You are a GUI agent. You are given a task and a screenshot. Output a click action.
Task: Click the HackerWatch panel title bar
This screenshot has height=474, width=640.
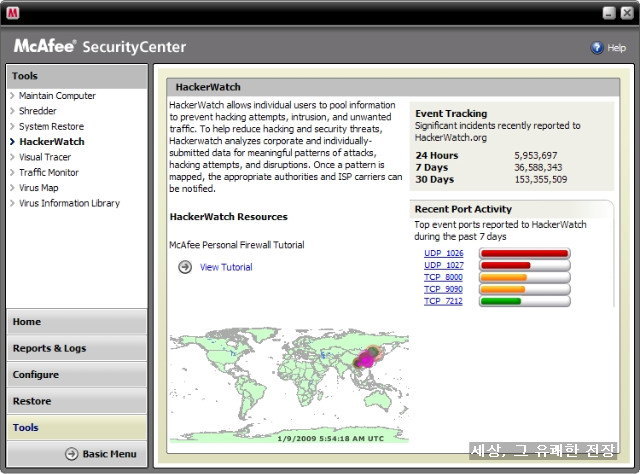tap(393, 87)
